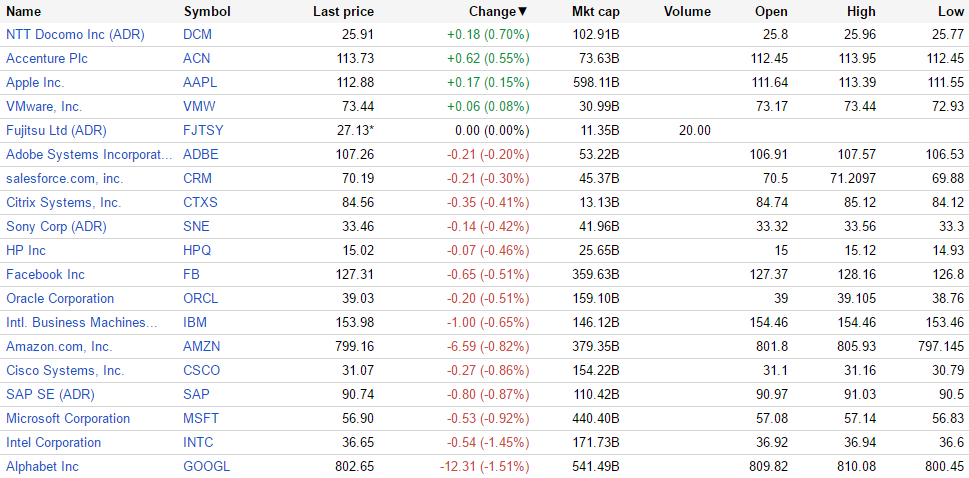The width and height of the screenshot is (969, 478).
Task: Click the ORCL ticker symbol
Action: coord(201,298)
